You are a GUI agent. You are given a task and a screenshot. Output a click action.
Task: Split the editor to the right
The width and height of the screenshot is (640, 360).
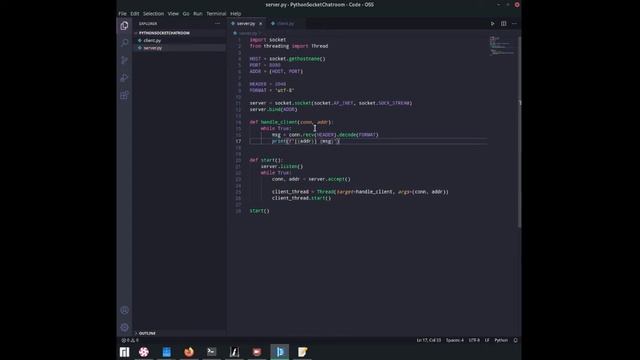504,24
